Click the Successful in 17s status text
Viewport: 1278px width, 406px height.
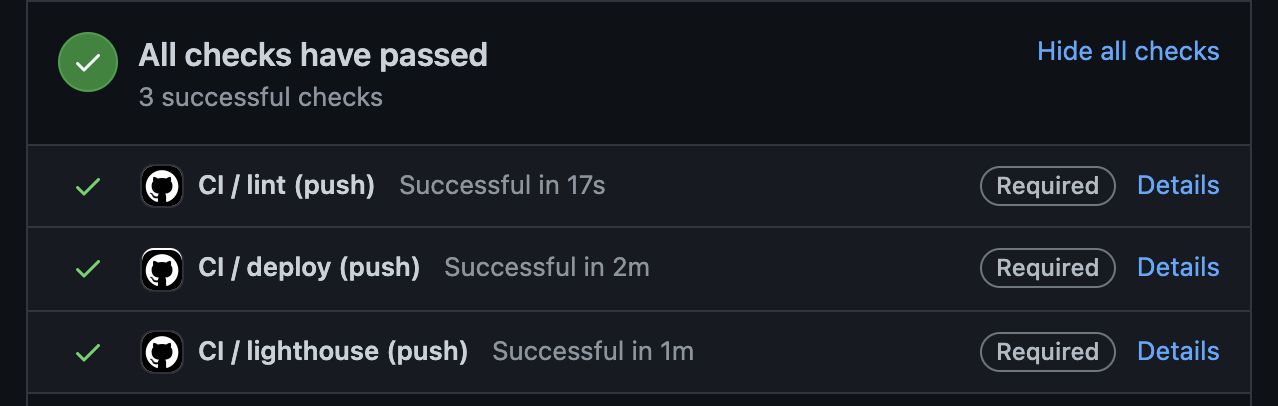tap(502, 186)
